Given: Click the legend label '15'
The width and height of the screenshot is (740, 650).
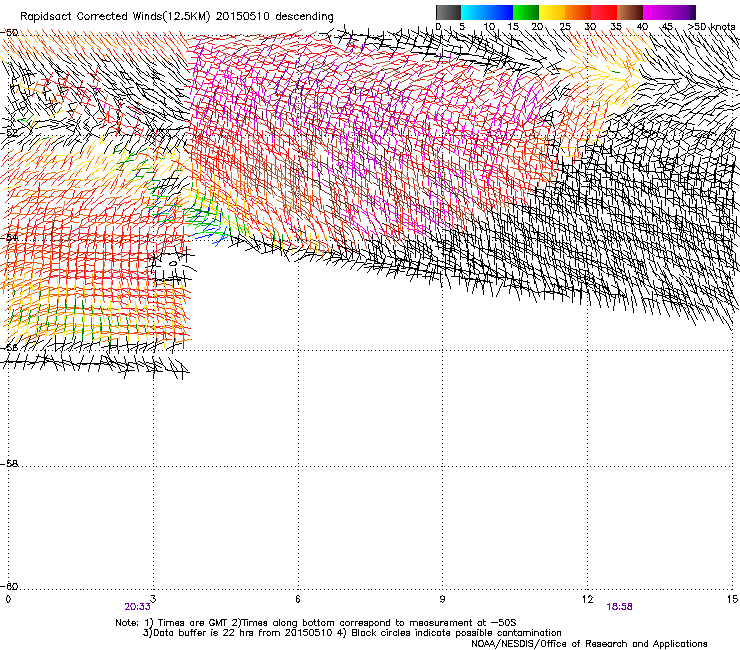Looking at the screenshot, I should tap(513, 27).
